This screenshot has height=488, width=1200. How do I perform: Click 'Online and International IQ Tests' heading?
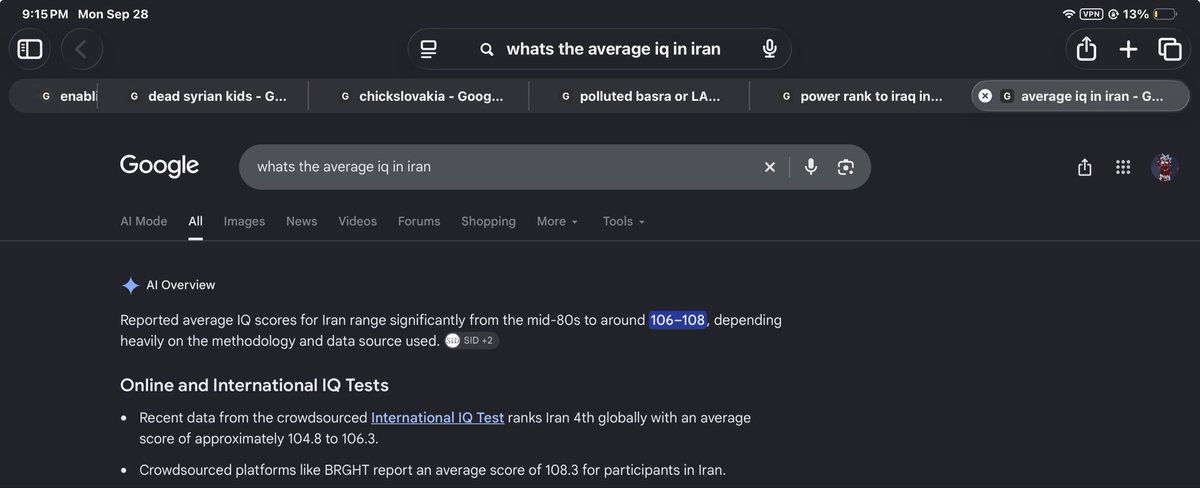254,385
